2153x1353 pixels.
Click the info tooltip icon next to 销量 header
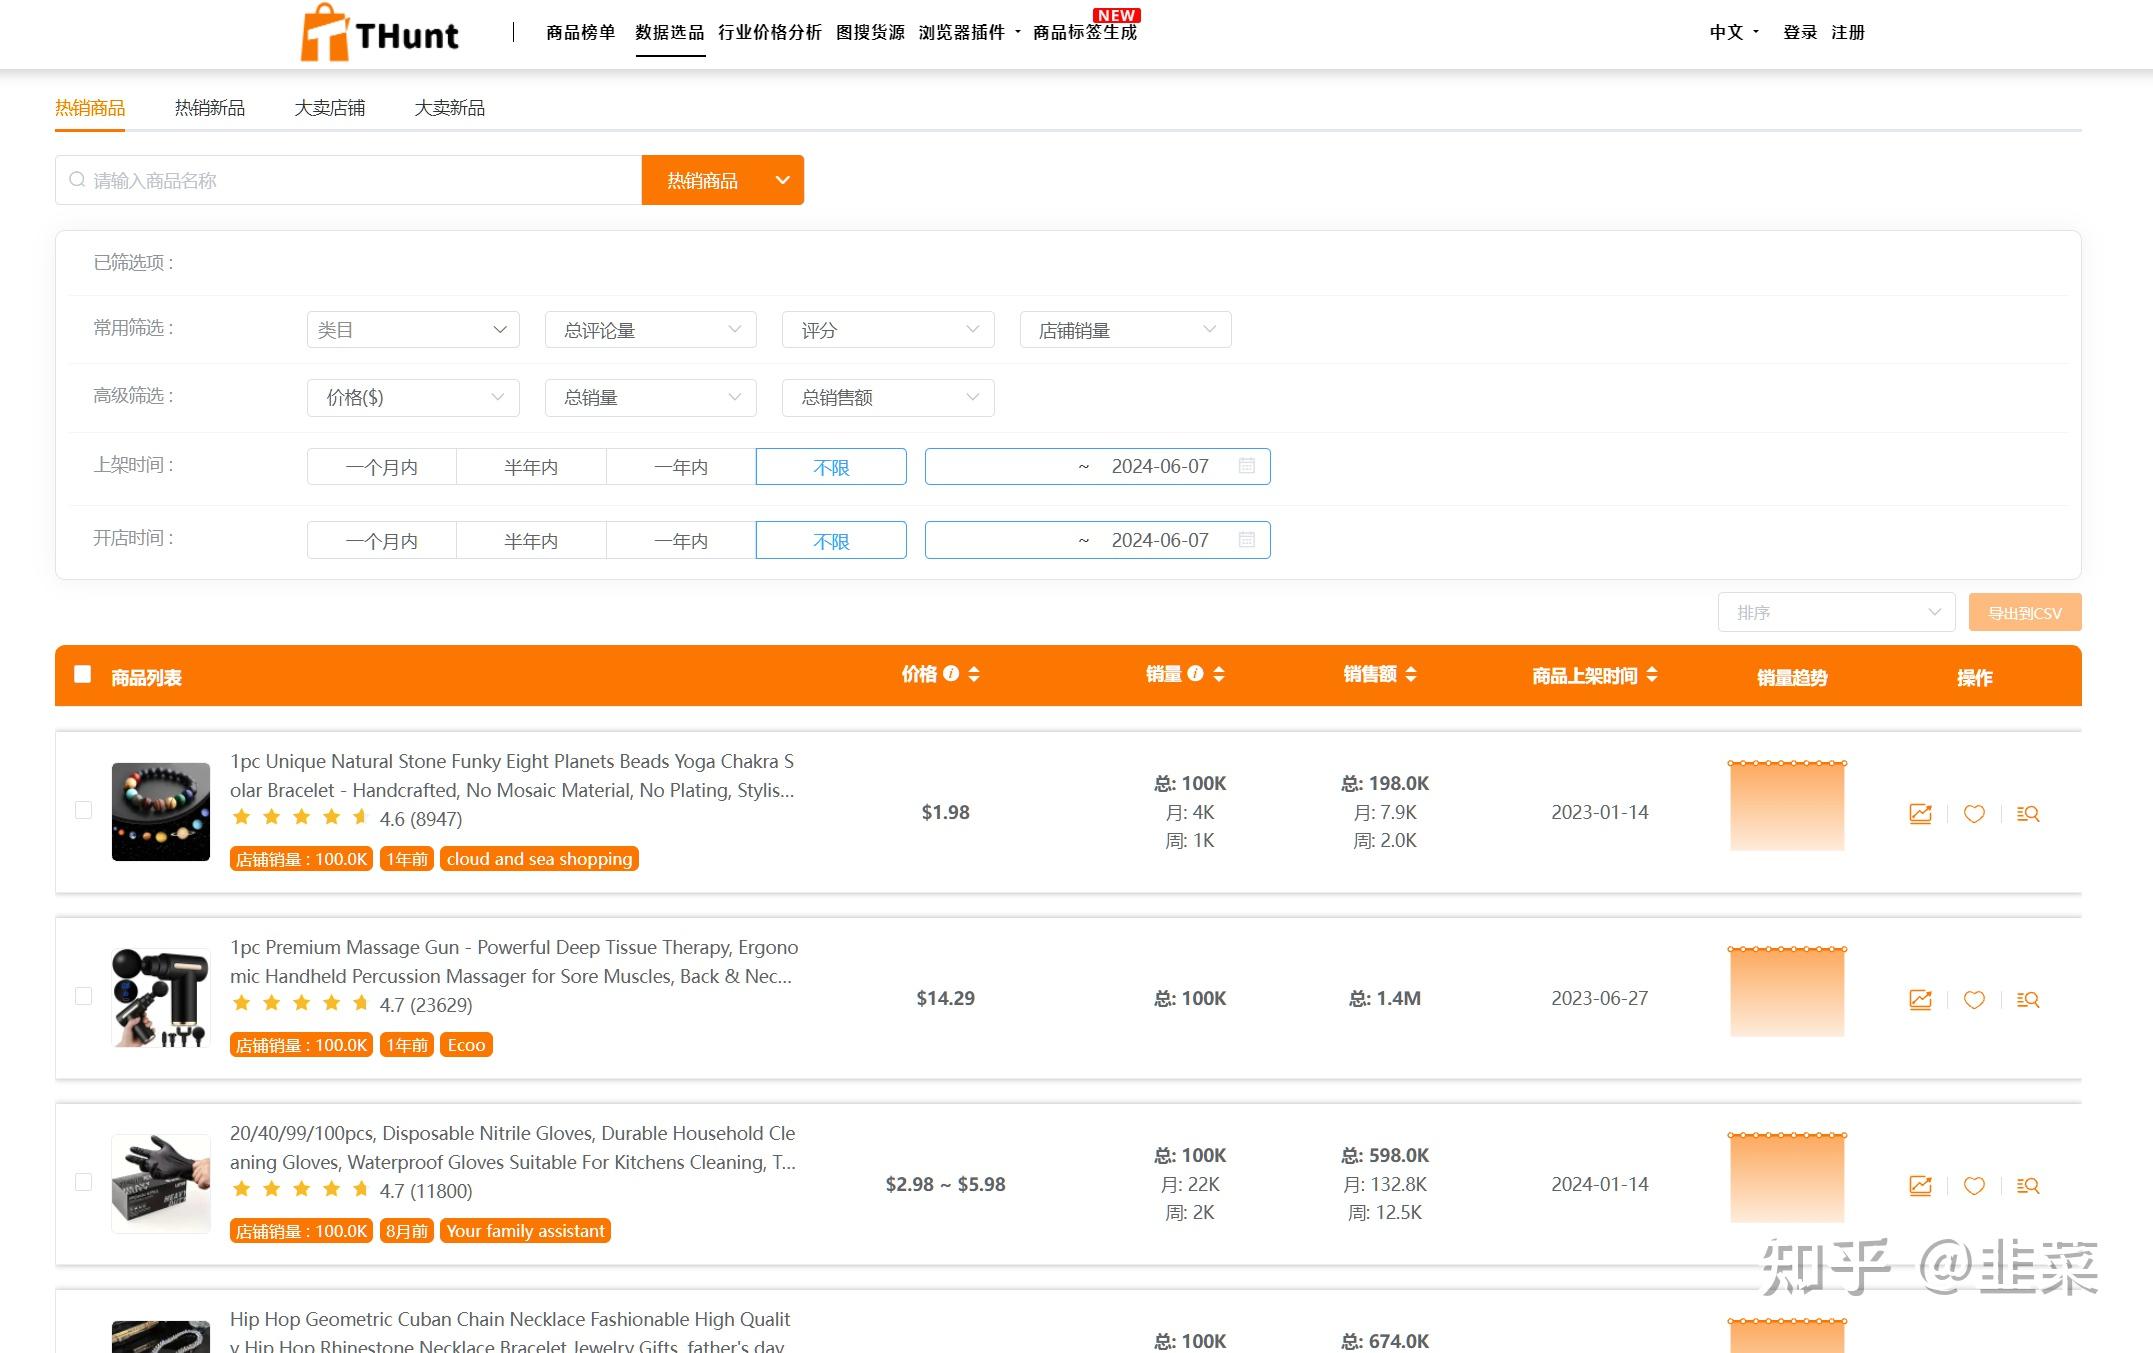click(1196, 674)
